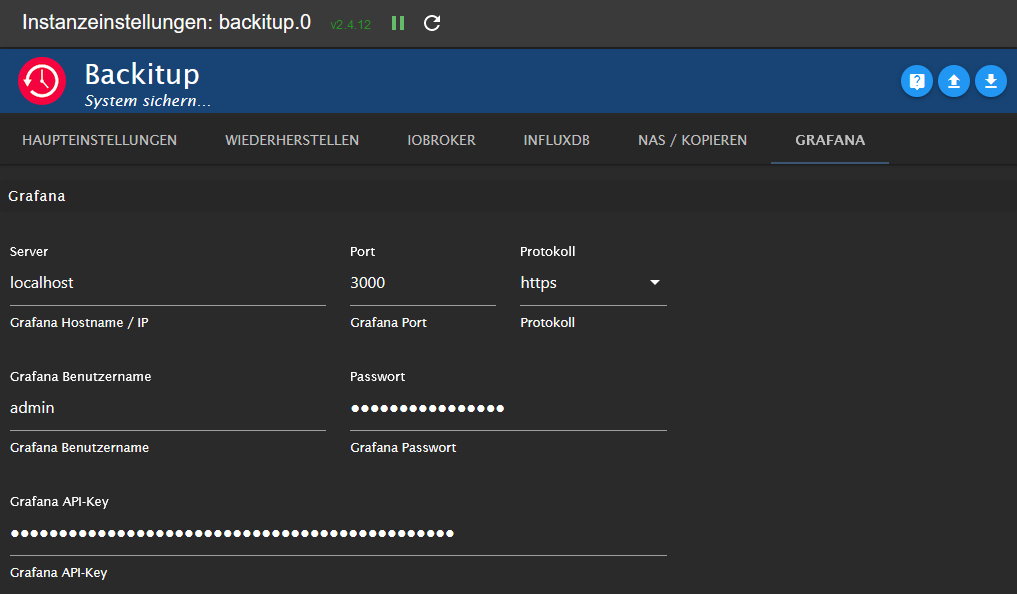Screen dimensions: 1017x594
Task: Open the help question-mark button
Action: pos(916,82)
